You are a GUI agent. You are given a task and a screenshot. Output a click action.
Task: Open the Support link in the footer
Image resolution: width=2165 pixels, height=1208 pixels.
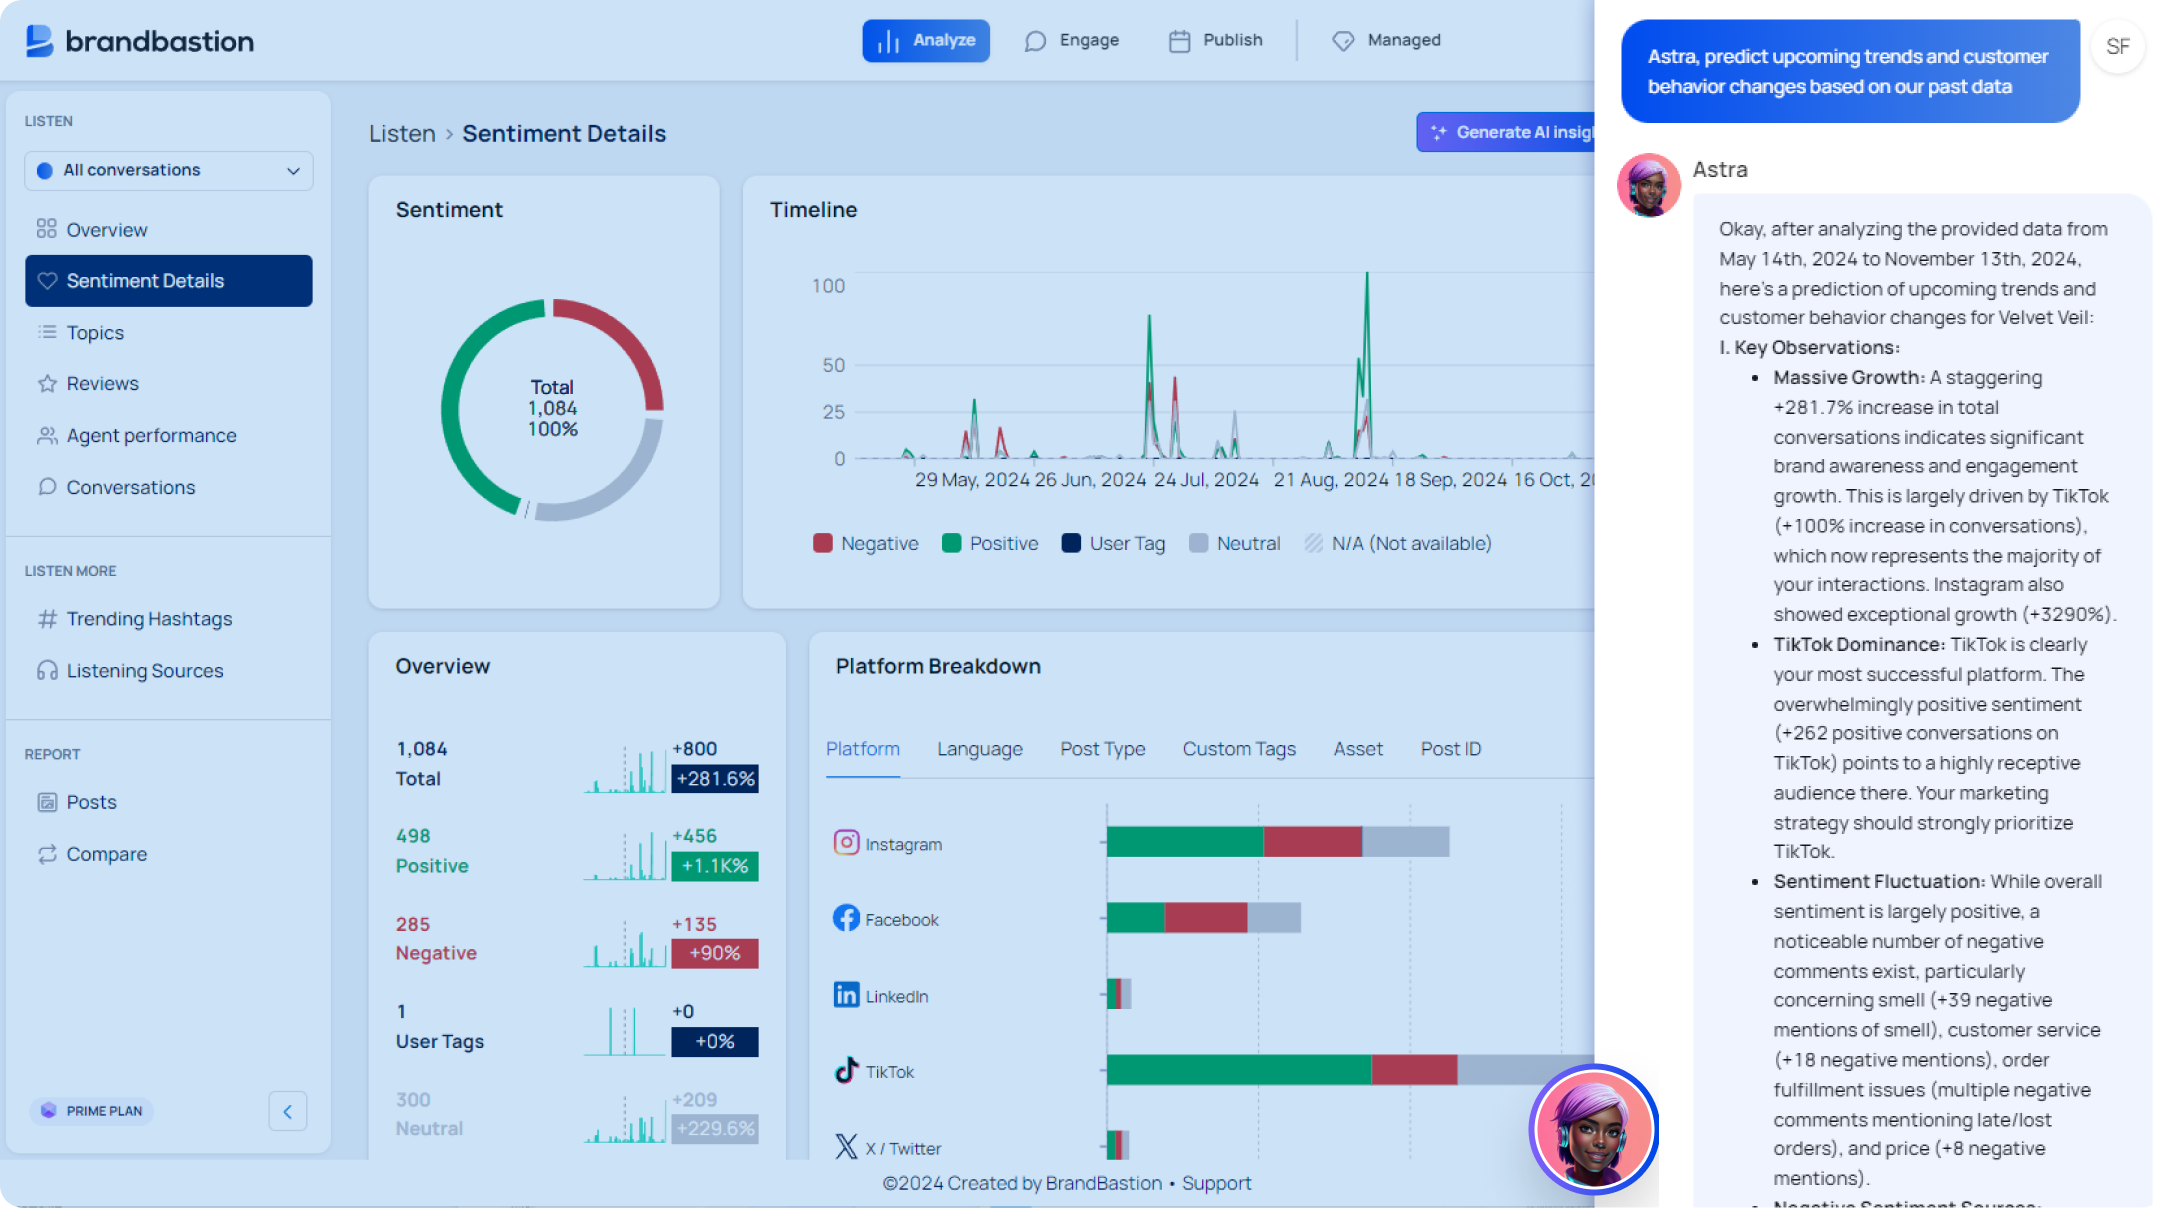[1217, 1182]
